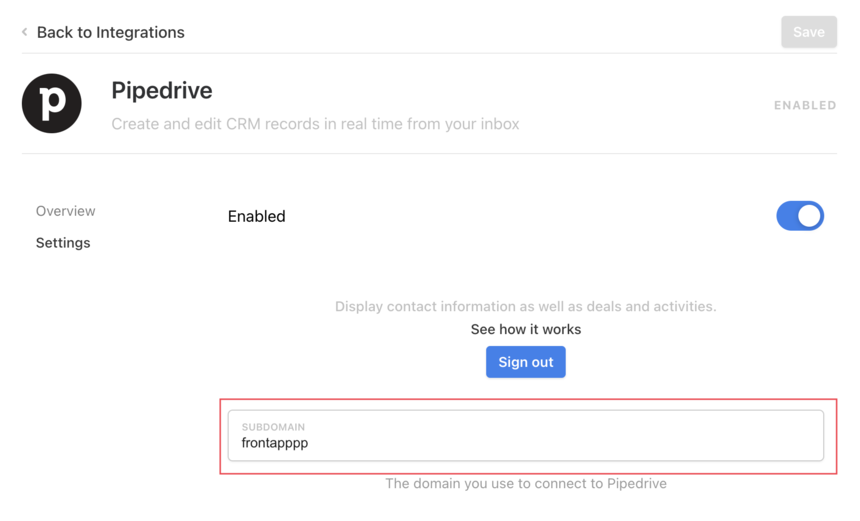Disable the Pipedrive Enabled toggle switch
This screenshot has height=521, width=860.
[x=800, y=216]
